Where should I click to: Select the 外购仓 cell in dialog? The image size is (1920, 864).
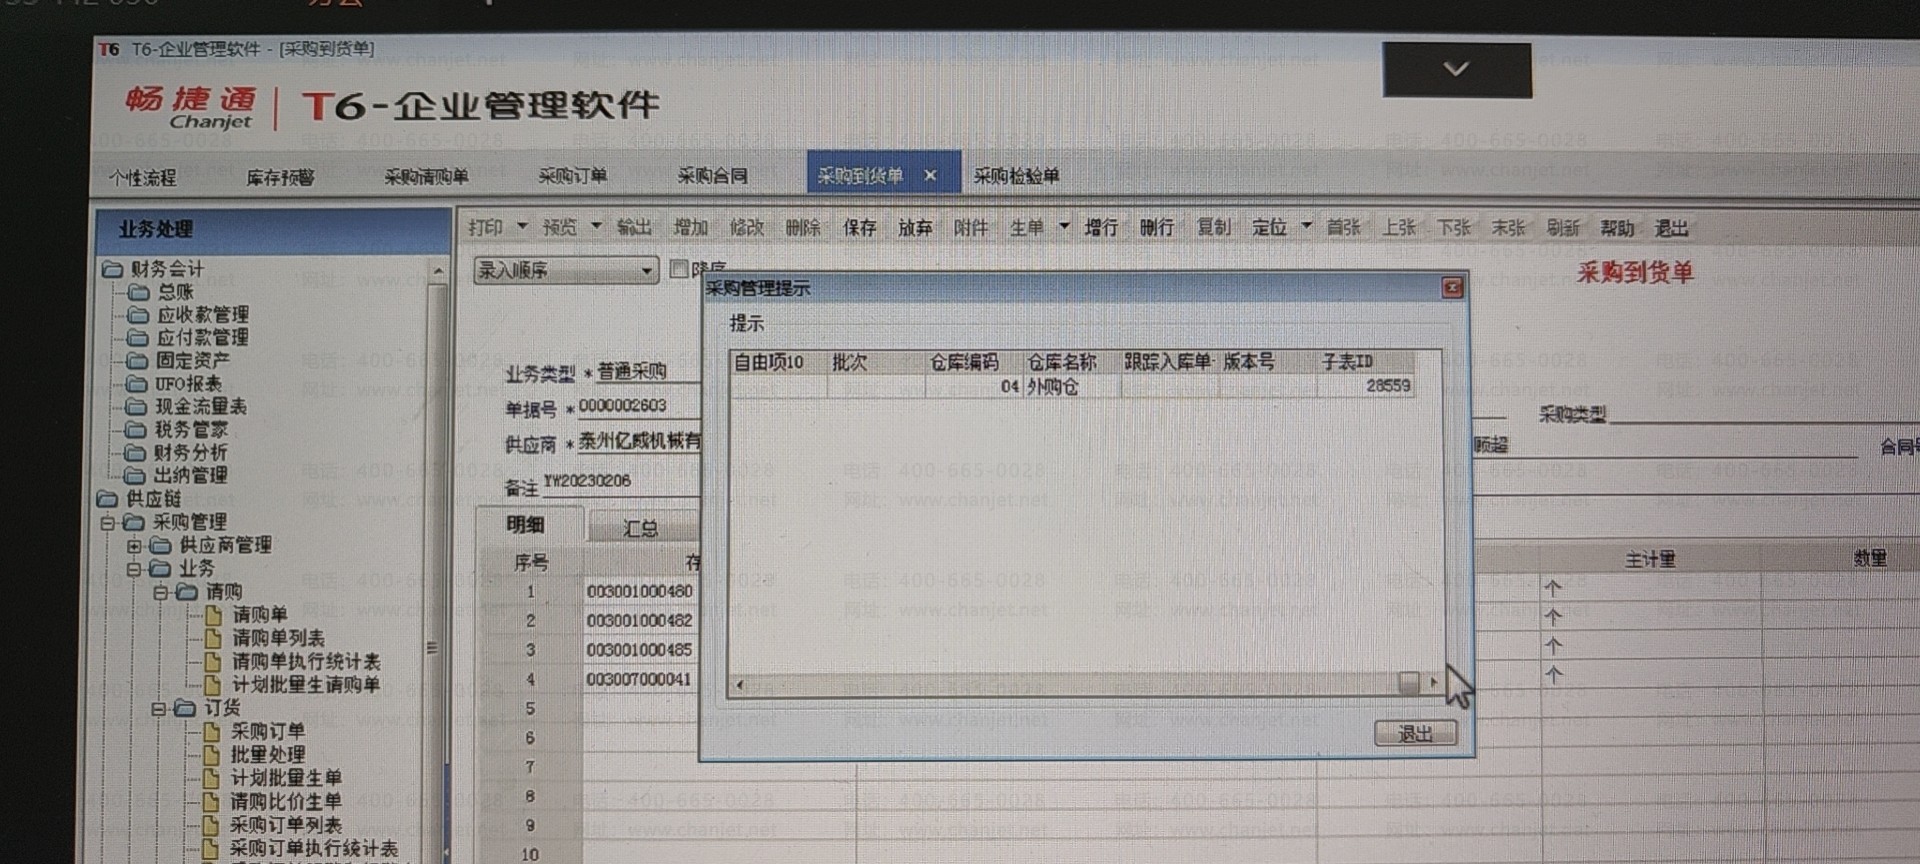point(1072,387)
